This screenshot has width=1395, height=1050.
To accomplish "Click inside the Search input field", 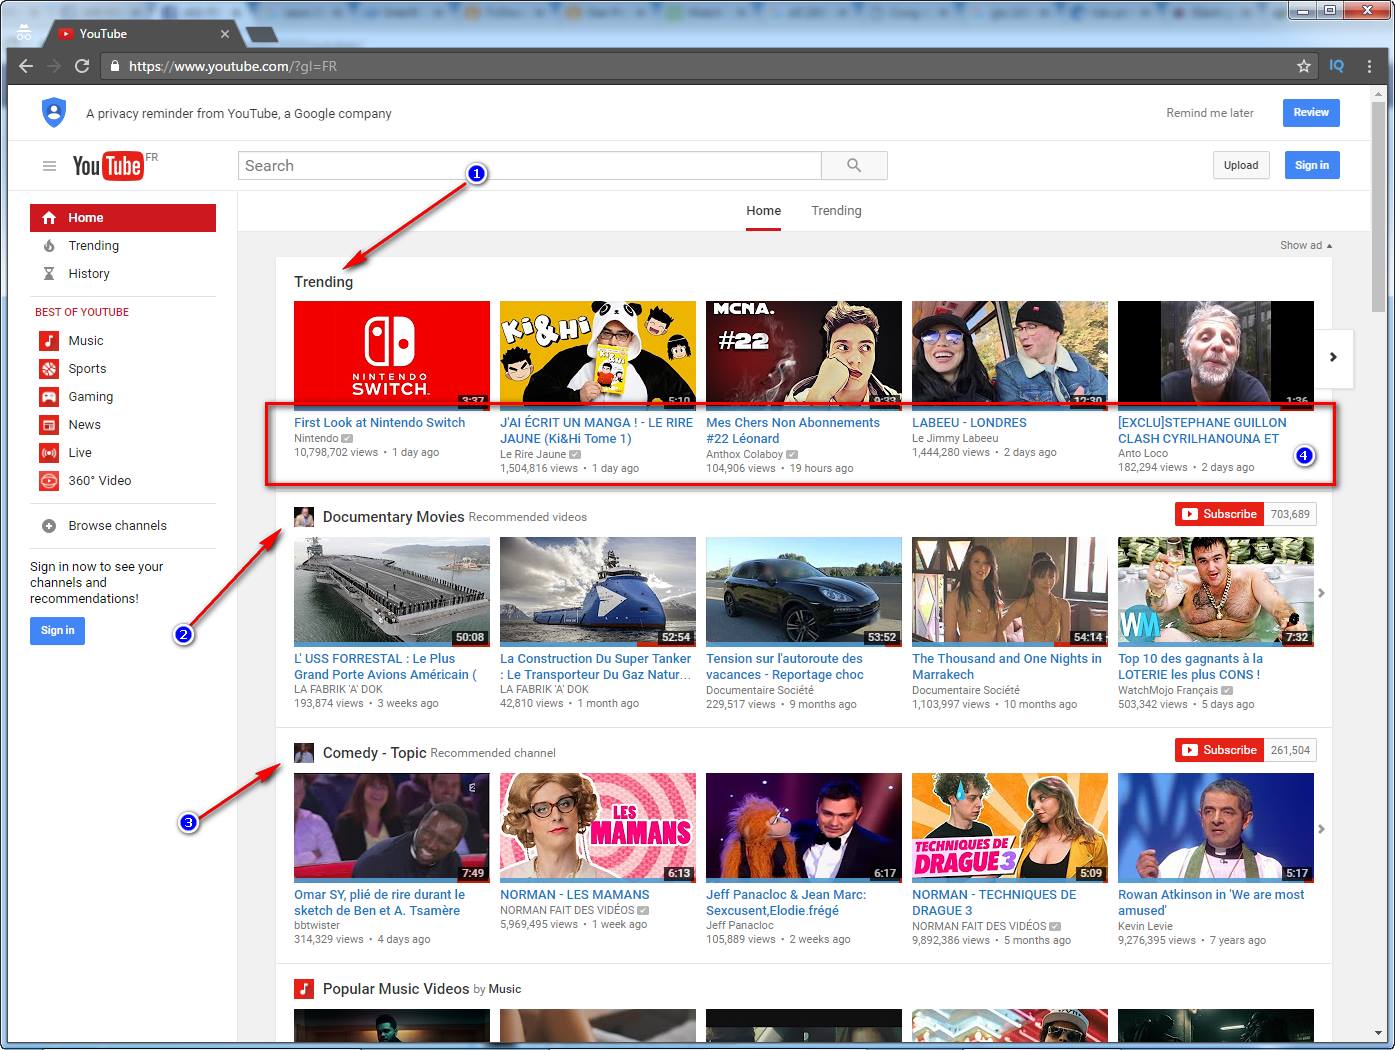I will (529, 166).
